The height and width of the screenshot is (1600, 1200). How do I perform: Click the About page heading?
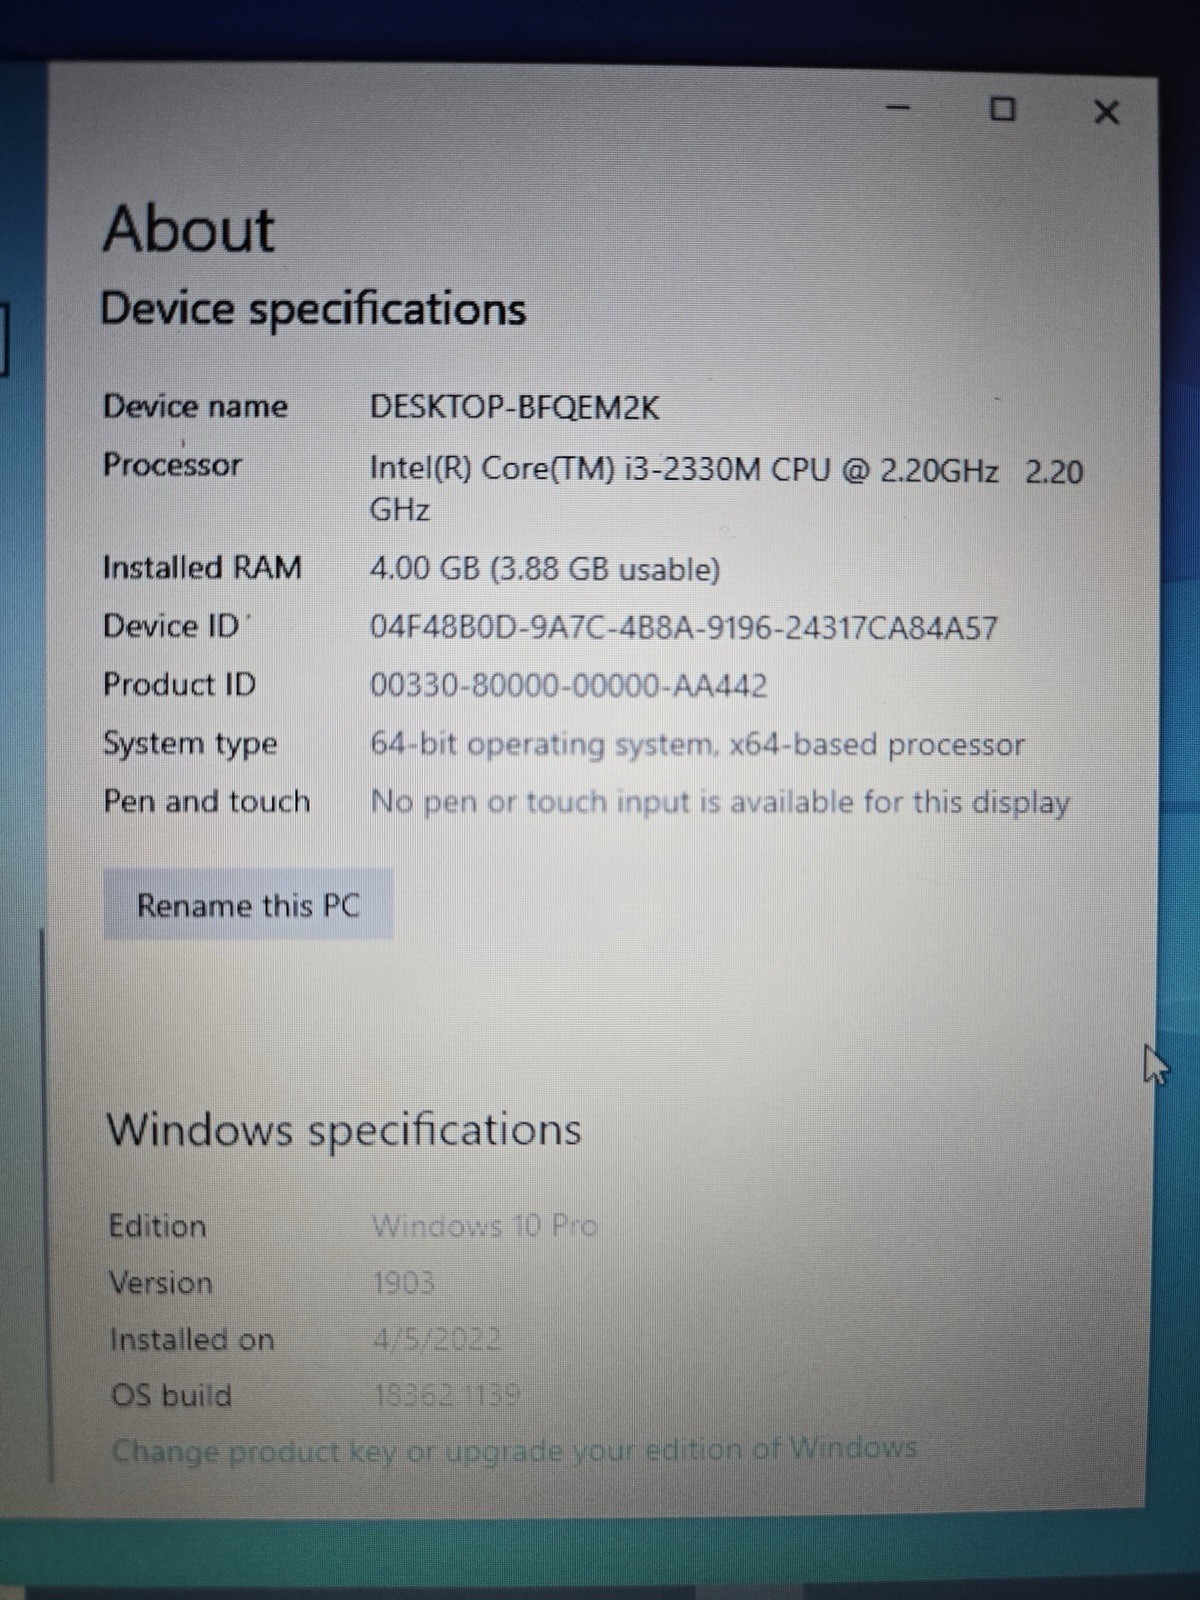189,229
